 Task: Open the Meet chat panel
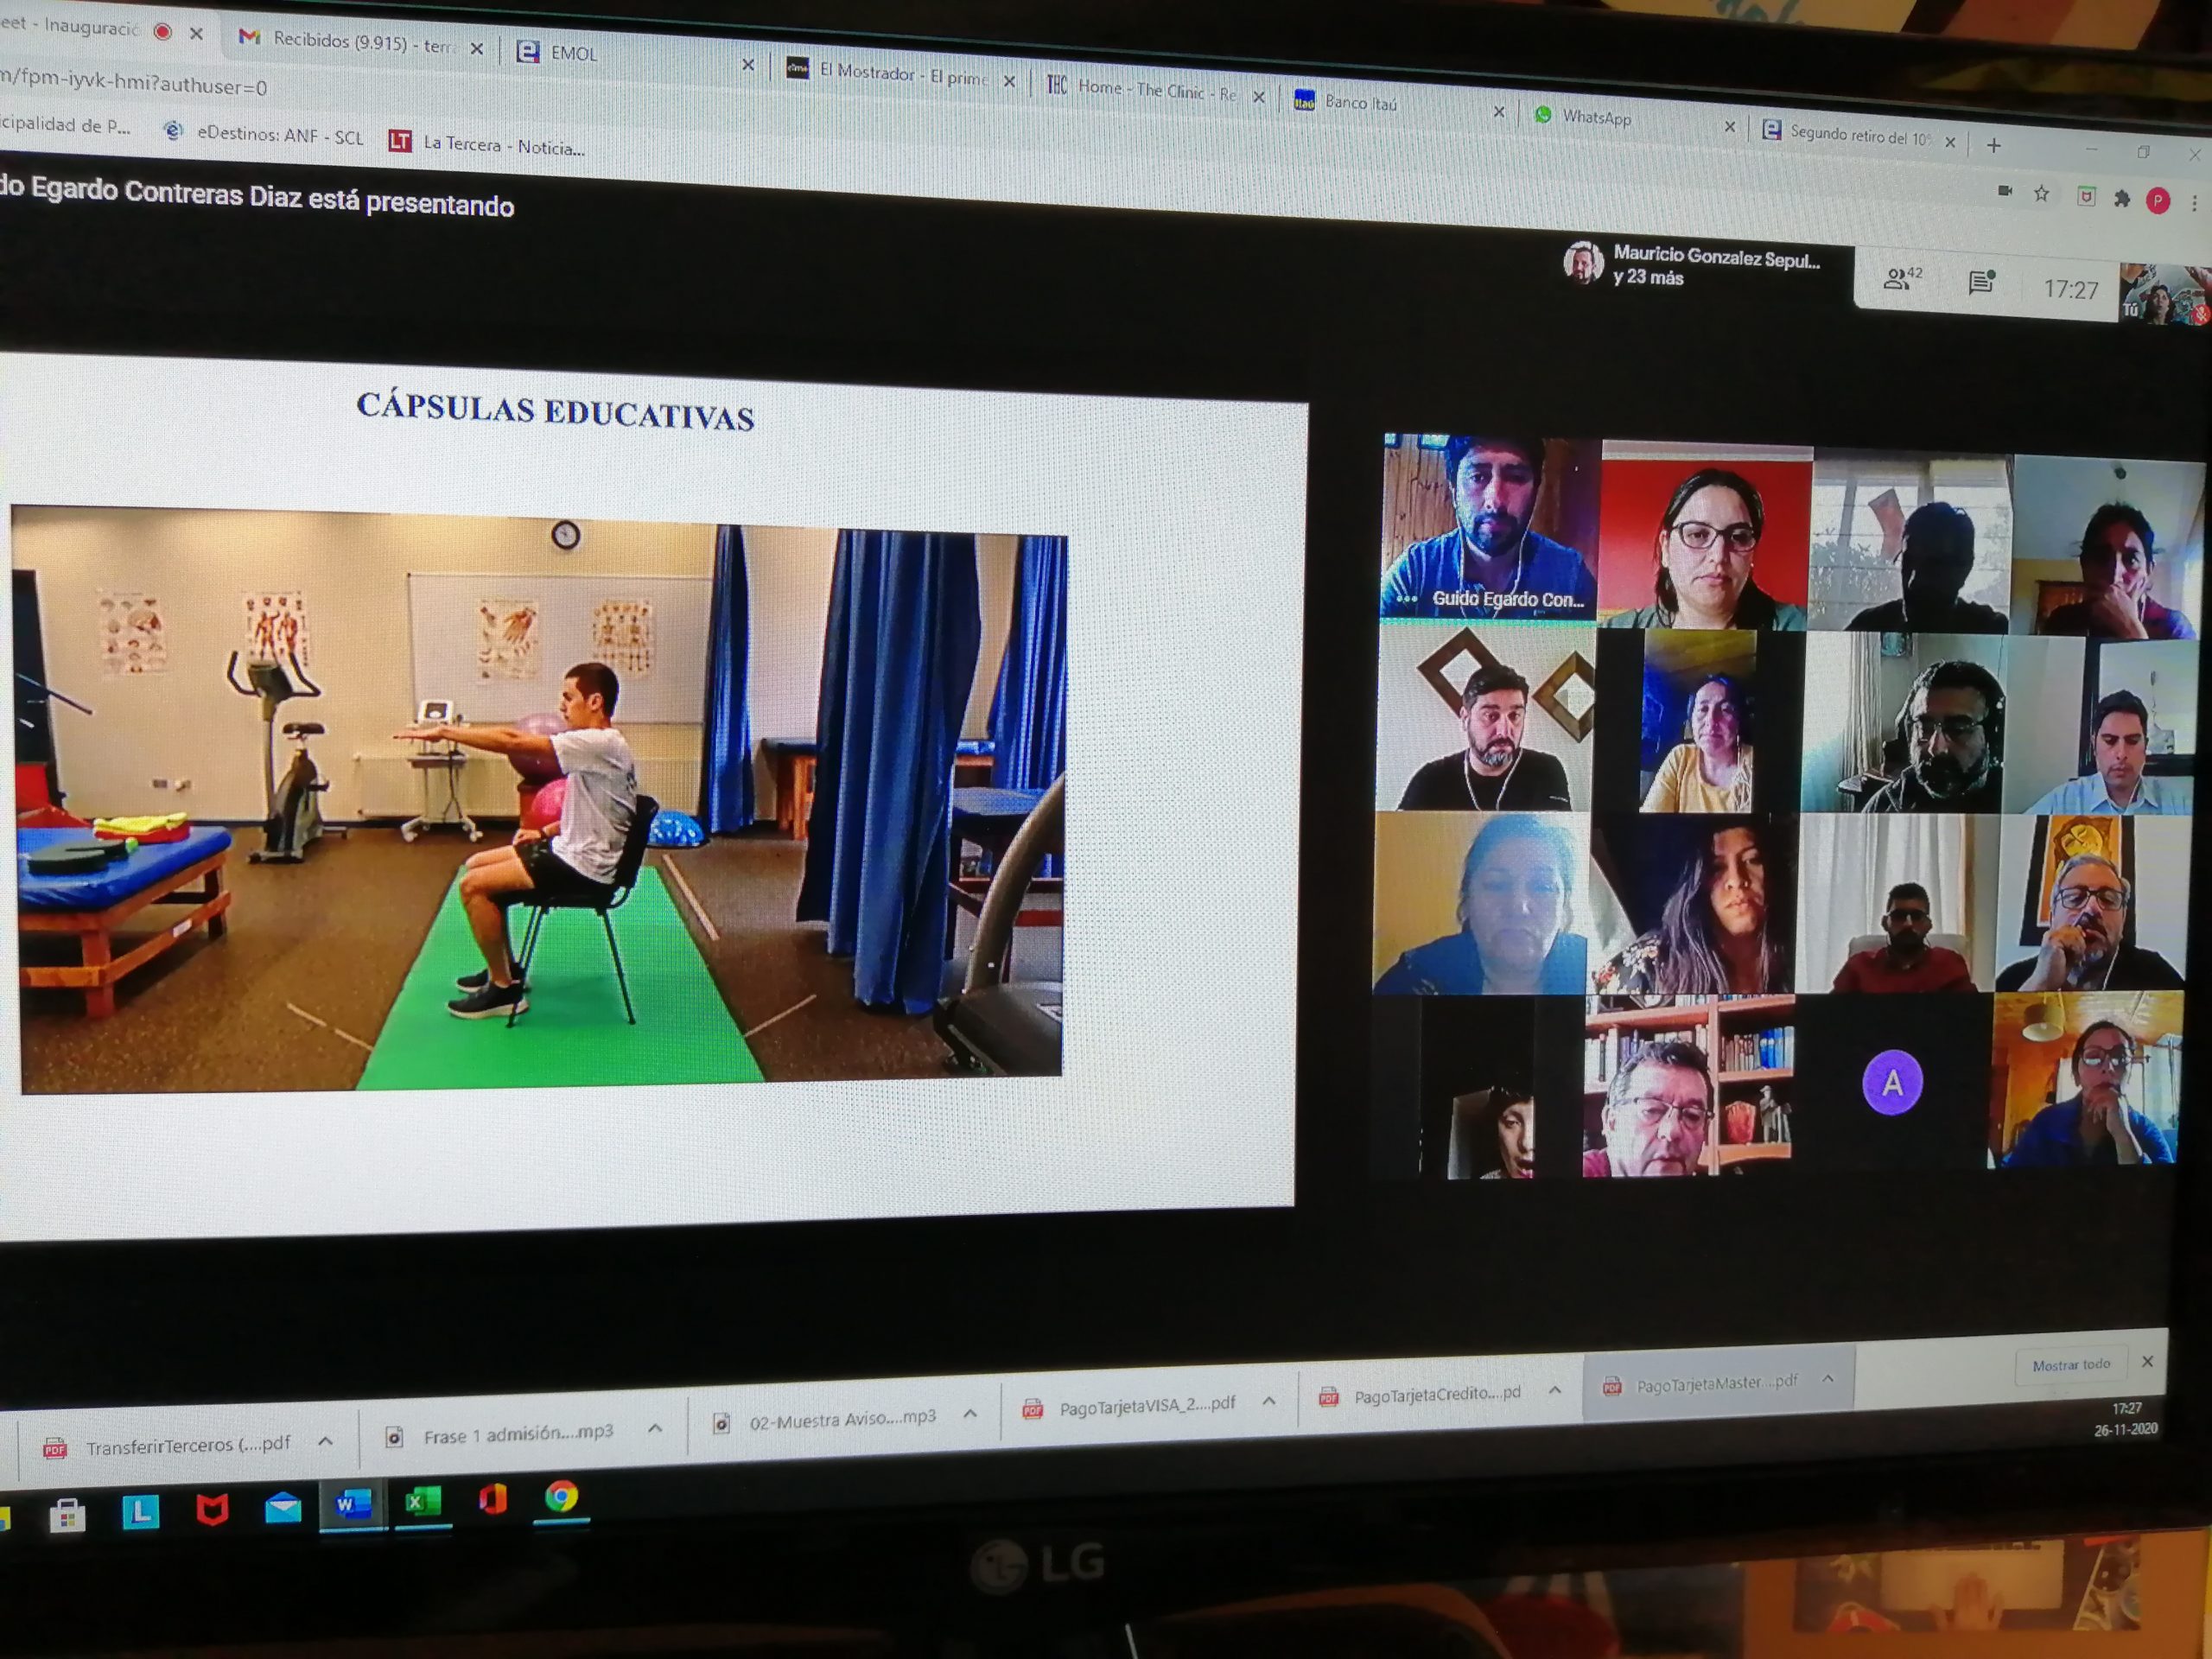[x=1980, y=283]
